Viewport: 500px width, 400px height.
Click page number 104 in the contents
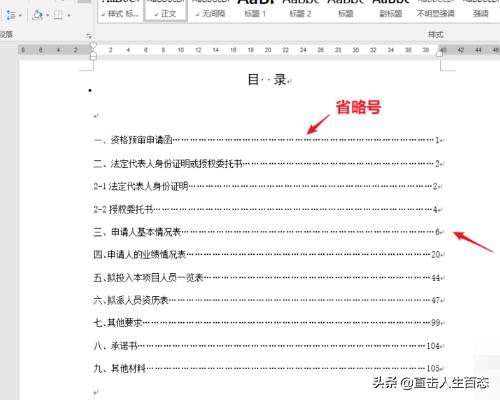[x=433, y=346]
